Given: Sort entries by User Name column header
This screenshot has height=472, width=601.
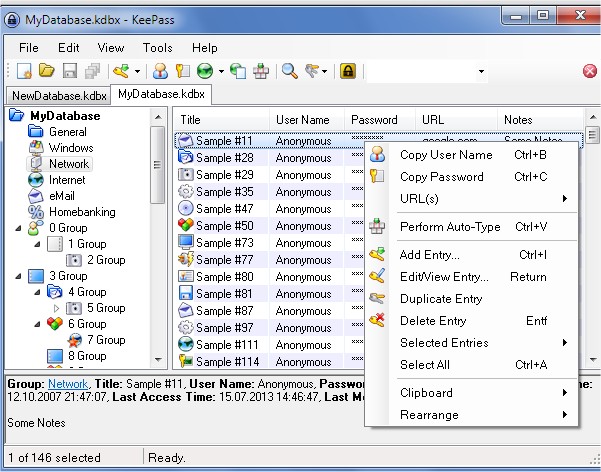Looking at the screenshot, I should pyautogui.click(x=302, y=119).
